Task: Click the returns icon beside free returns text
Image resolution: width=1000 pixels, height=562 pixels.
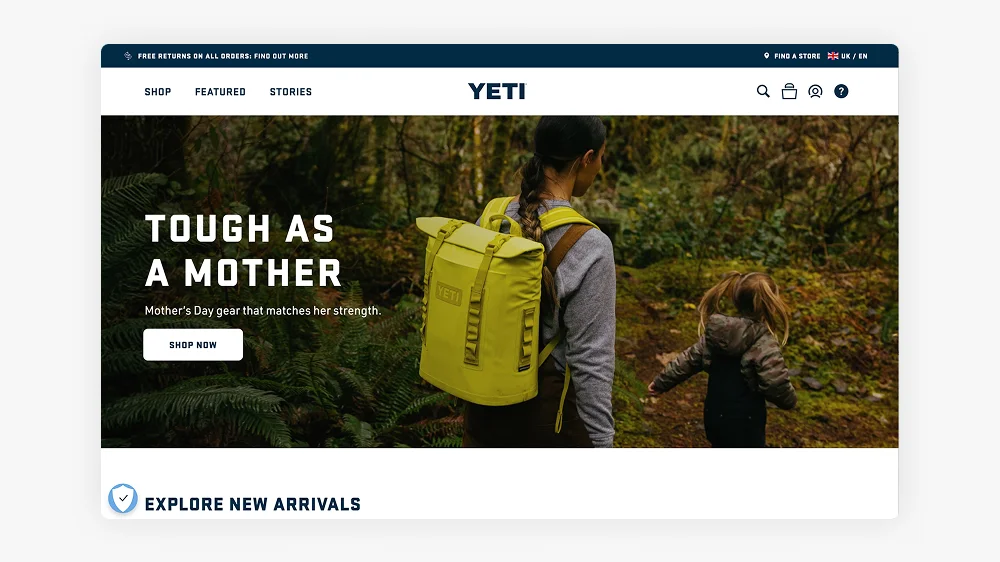Action: click(128, 56)
